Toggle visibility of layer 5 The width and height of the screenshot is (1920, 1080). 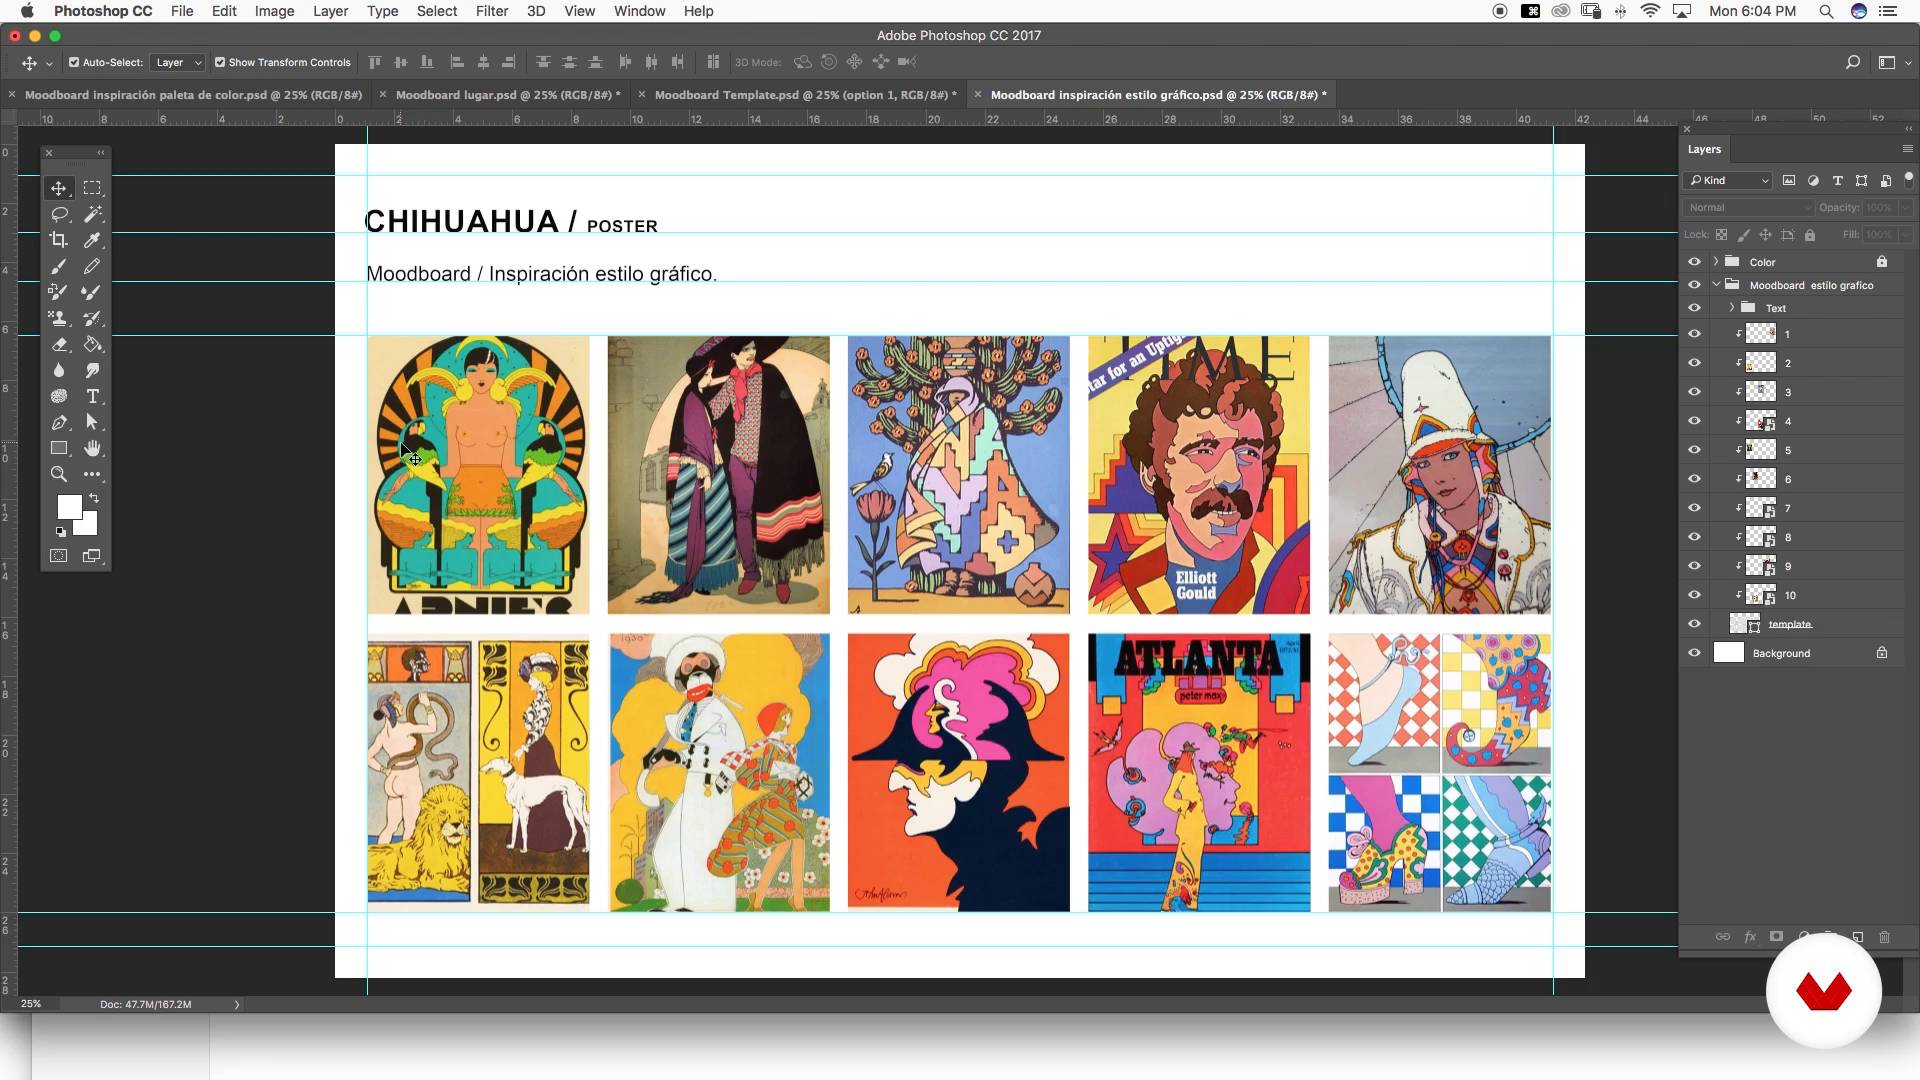(1694, 450)
